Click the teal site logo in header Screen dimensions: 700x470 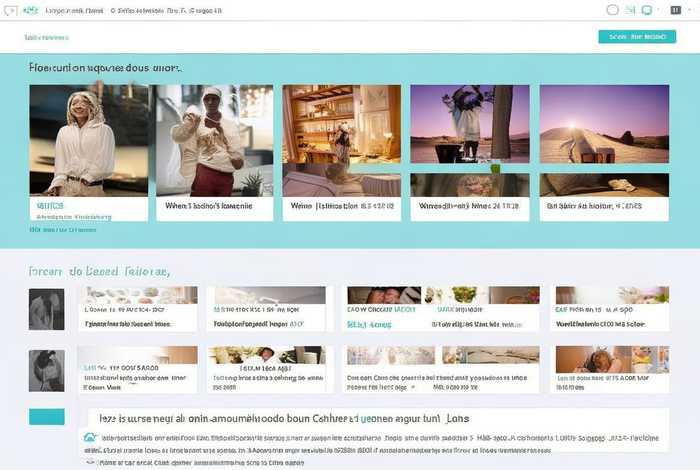30,10
